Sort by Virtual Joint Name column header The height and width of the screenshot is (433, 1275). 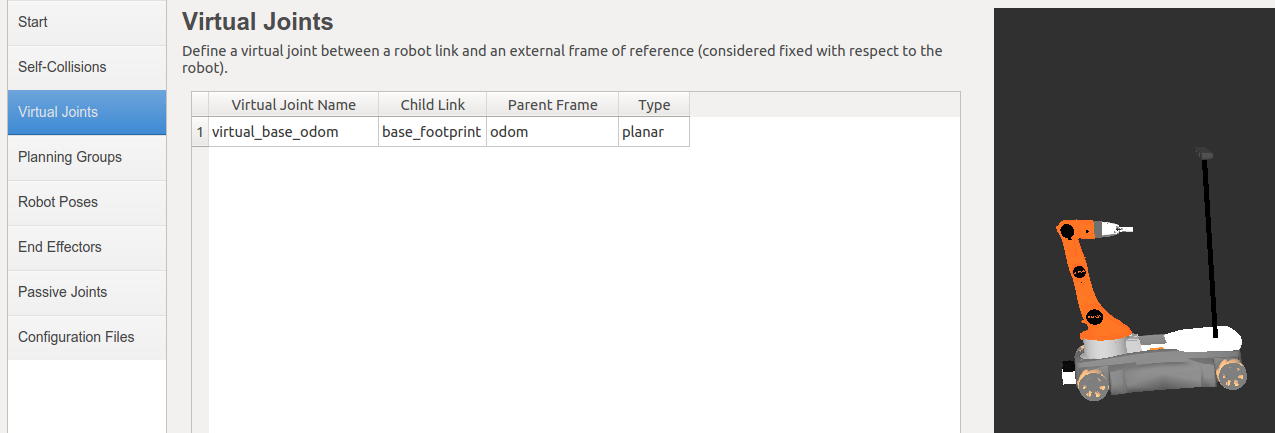[293, 105]
